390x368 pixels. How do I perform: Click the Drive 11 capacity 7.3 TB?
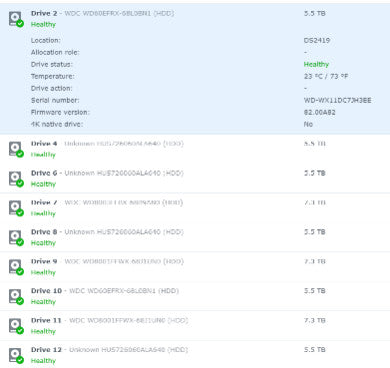click(x=315, y=320)
